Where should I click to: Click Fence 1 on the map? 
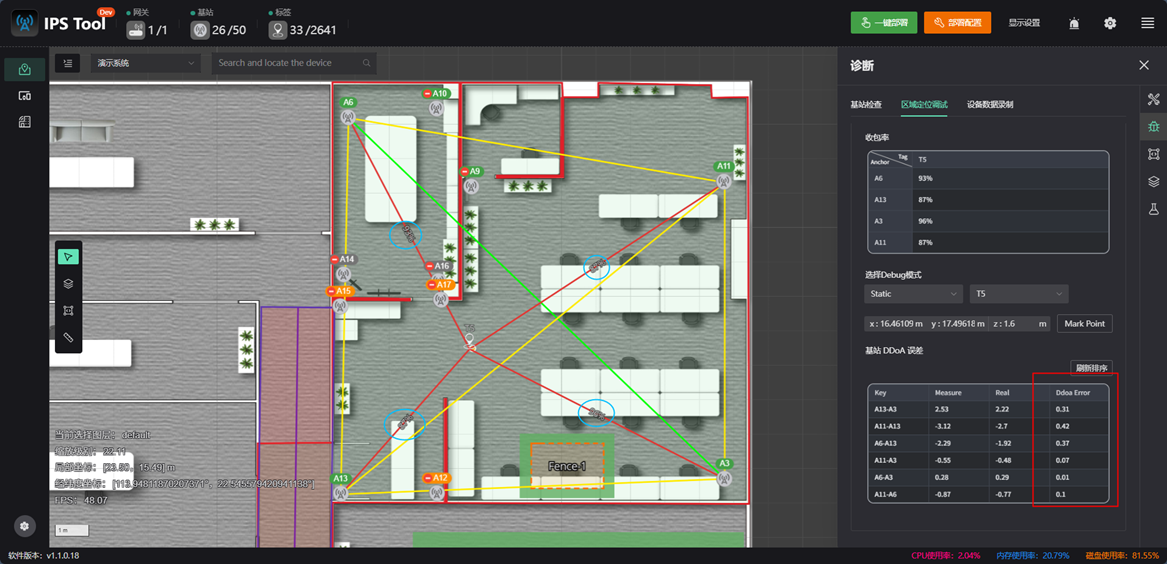click(x=567, y=467)
